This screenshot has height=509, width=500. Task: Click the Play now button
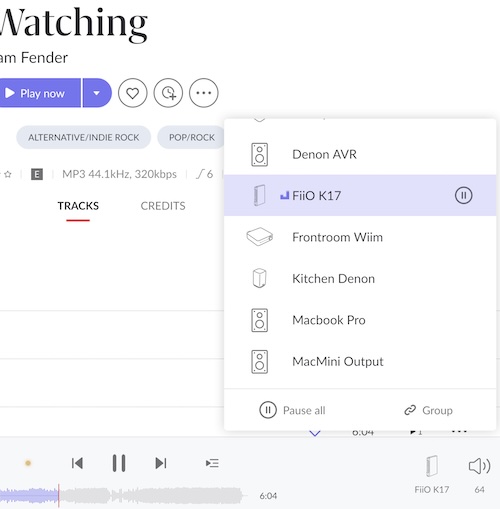point(40,93)
